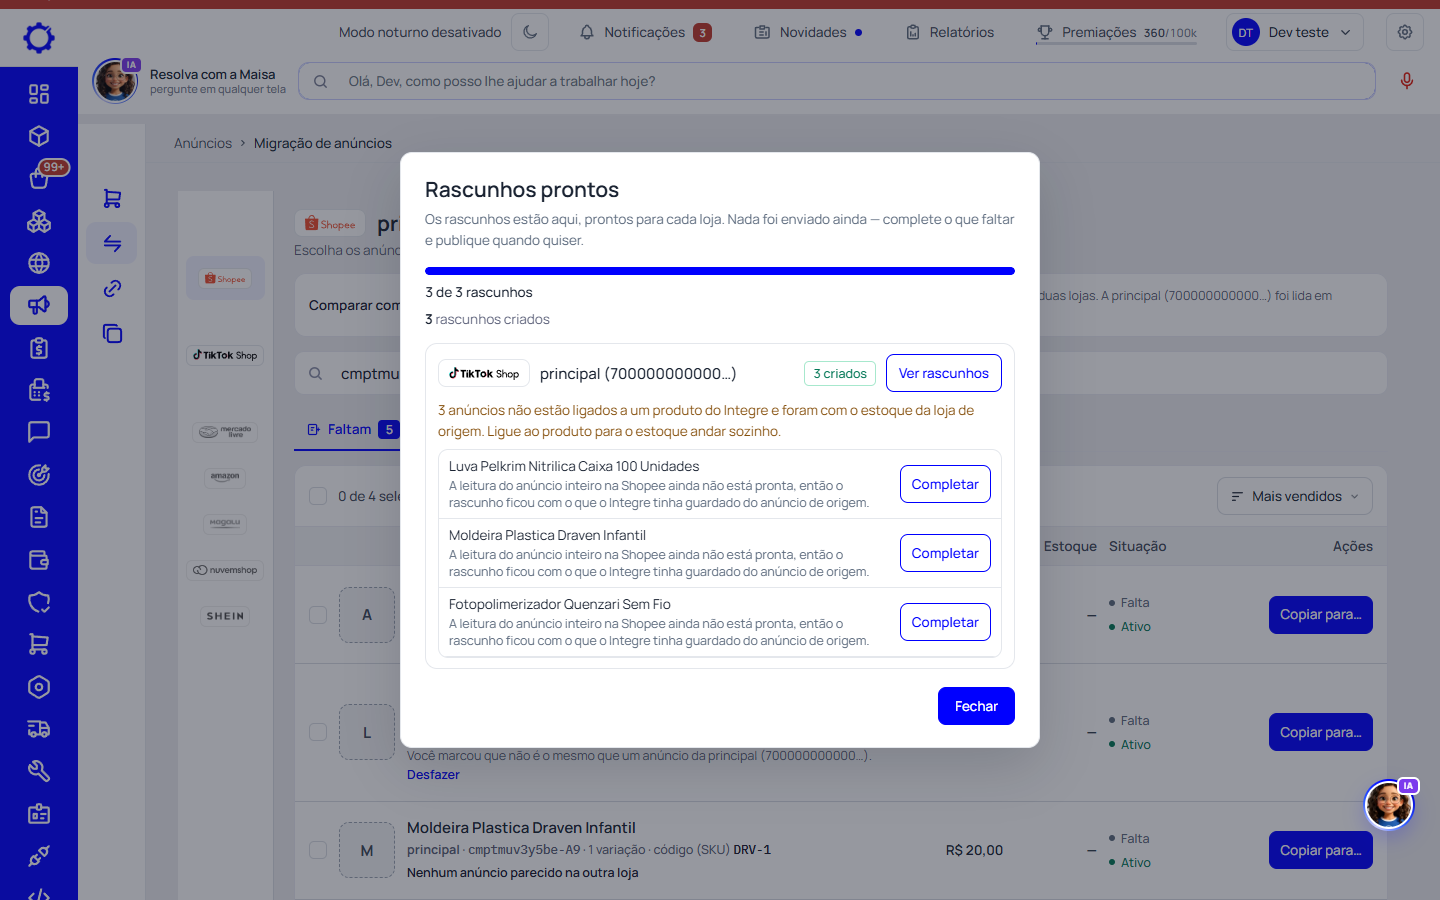Toggle night mode moon icon
This screenshot has height=900, width=1440.
pyautogui.click(x=530, y=32)
